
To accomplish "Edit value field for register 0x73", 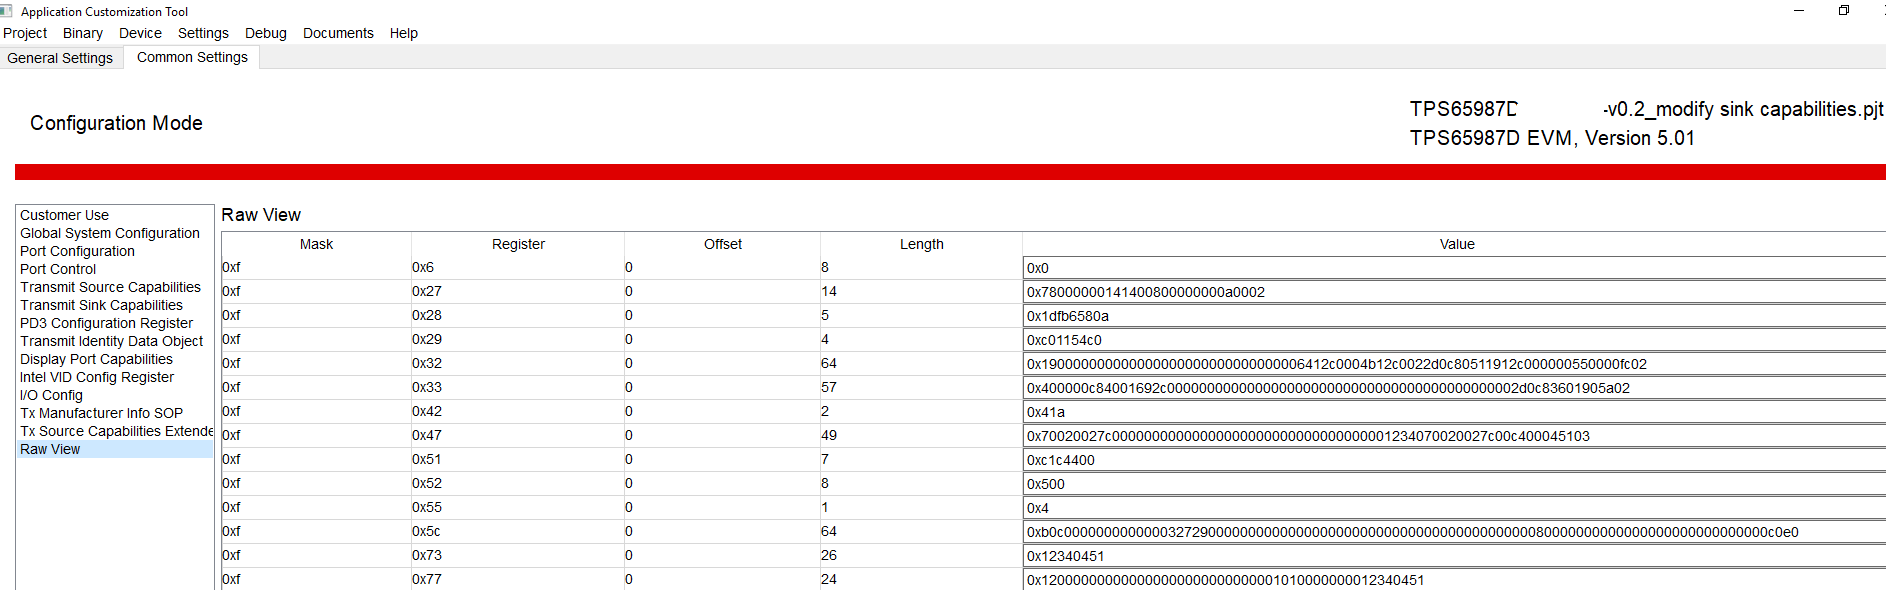I will coord(1455,556).
